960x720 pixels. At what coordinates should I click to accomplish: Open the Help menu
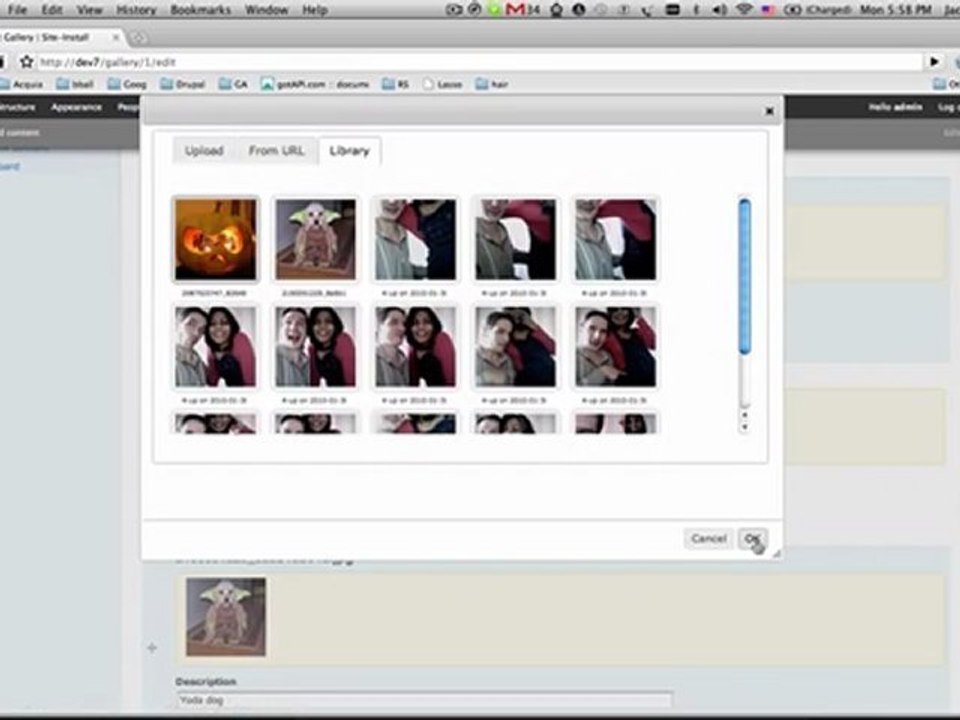click(315, 10)
